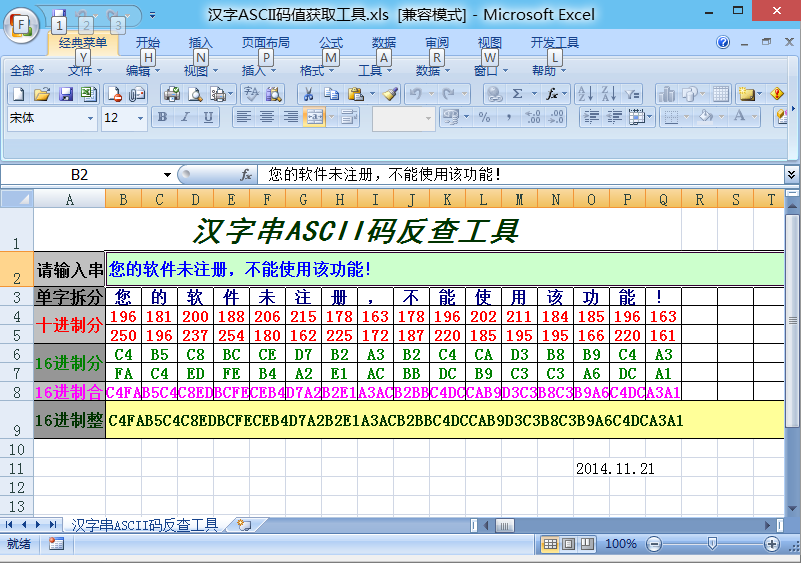Click the zoom in plus button
Screen dimensions: 801x563
772,543
